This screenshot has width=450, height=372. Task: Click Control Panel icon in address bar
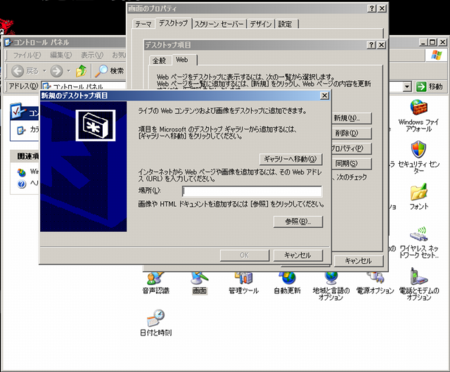pos(46,86)
